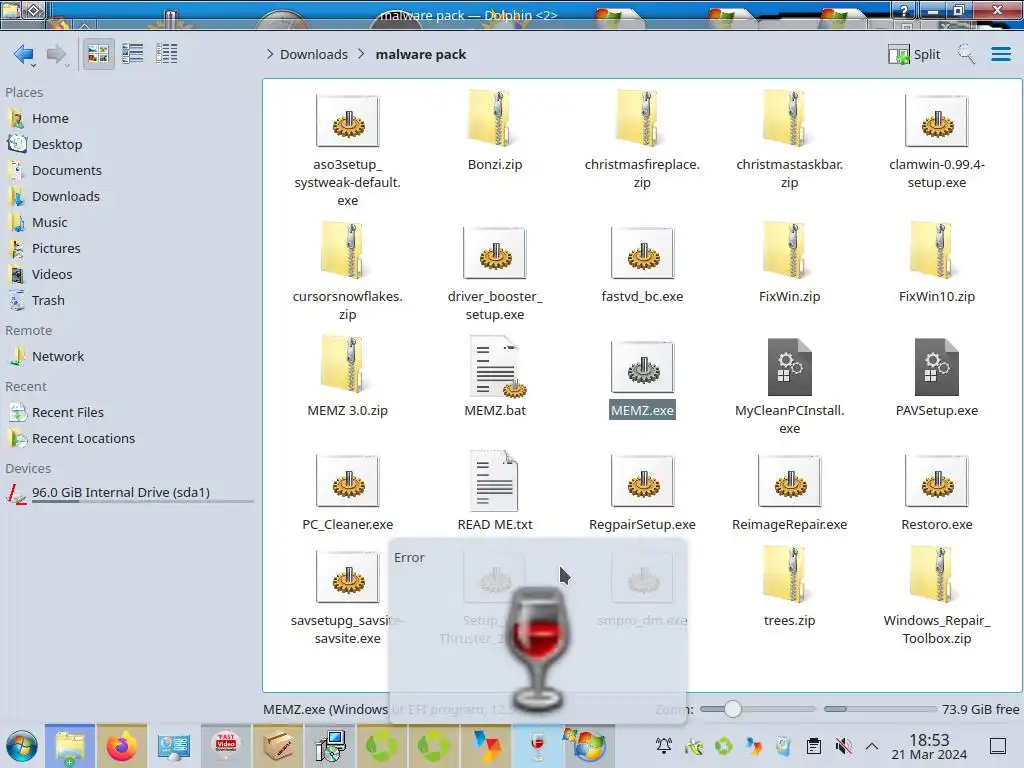This screenshot has width=1024, height=768.
Task: Switch to Compact view mode
Action: pyautogui.click(x=133, y=54)
